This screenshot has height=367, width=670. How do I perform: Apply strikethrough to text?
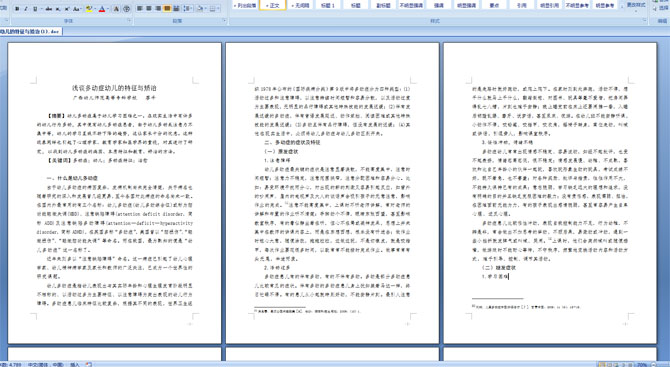pyautogui.click(x=49, y=9)
